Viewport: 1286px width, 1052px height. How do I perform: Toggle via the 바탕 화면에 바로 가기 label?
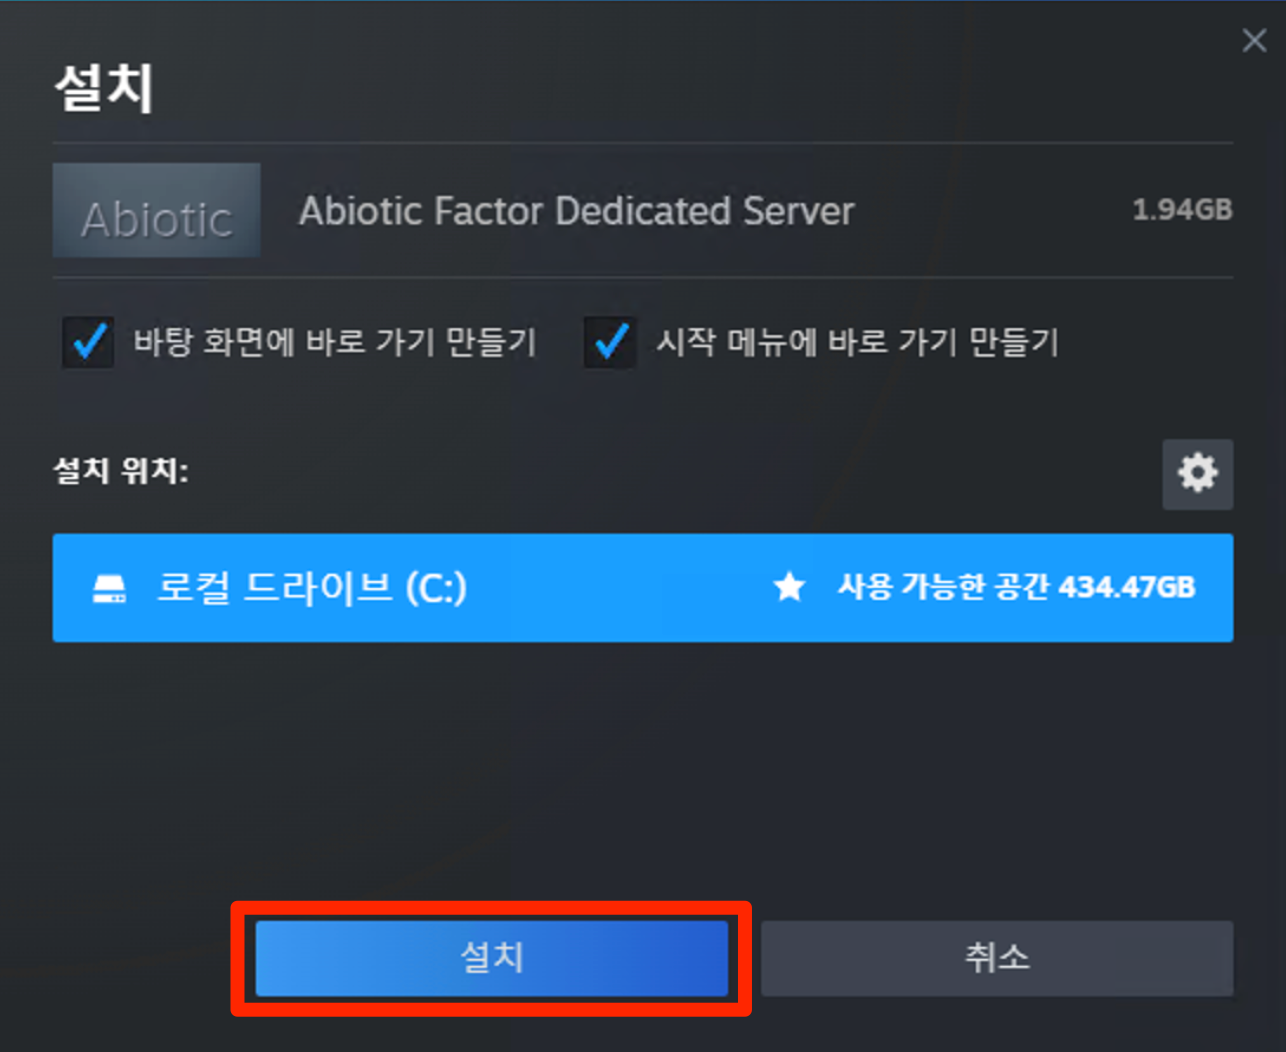335,342
